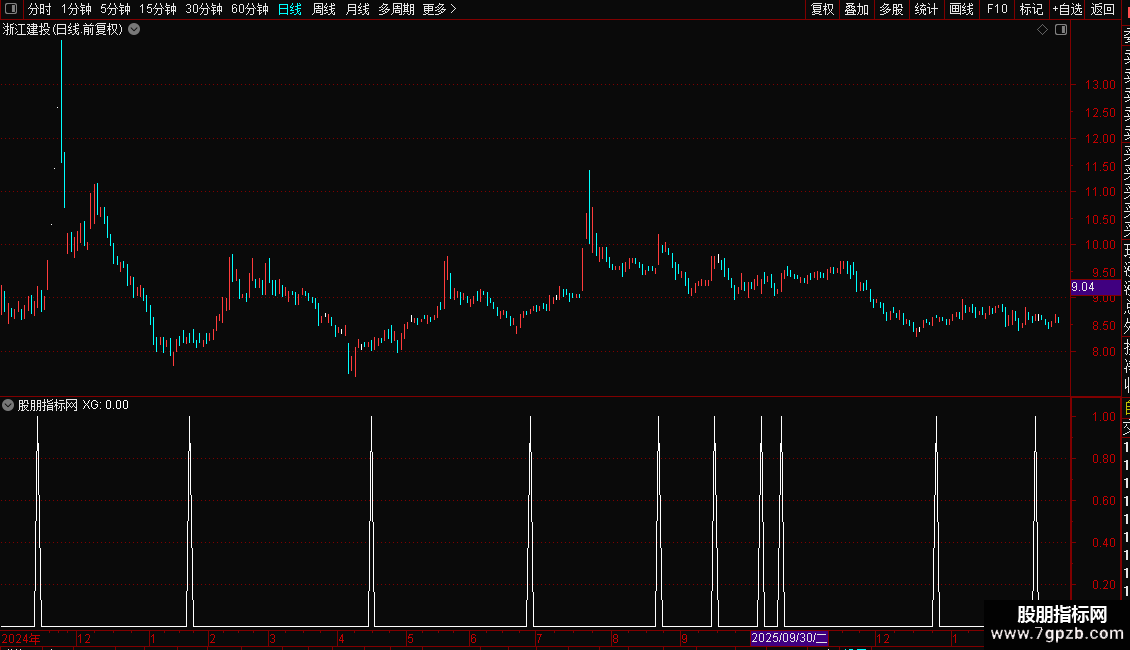Click the 8.00 price axis label
Screen dimensions: 1130x650
point(1103,352)
